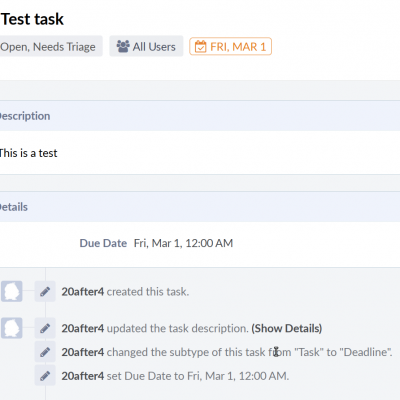The image size is (400, 400).
Task: Click pencil icon next to 'updated the task description'
Action: [x=45, y=328]
